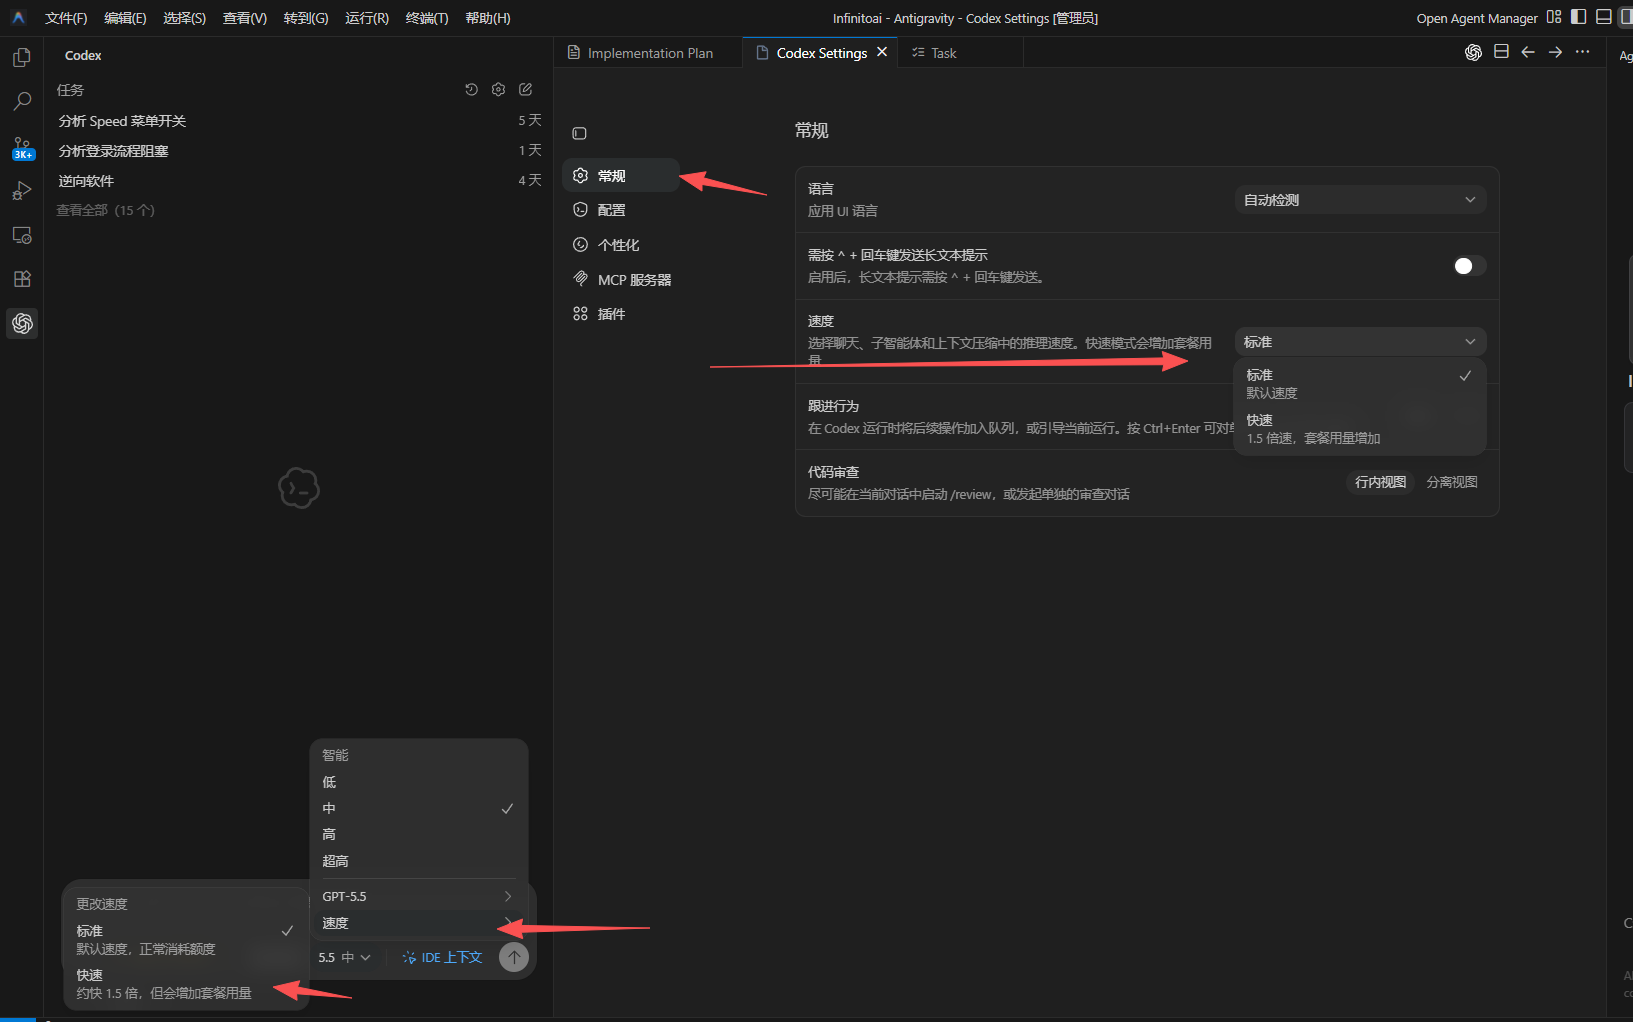Set intelligence level to 超高

tap(418, 861)
